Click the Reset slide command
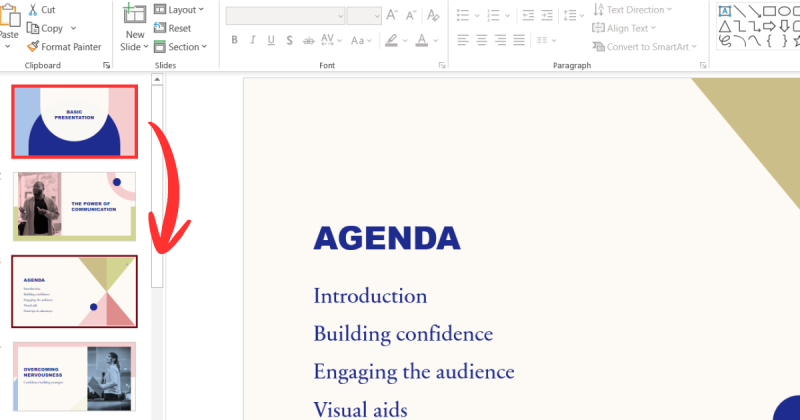The image size is (800, 420). [x=172, y=28]
